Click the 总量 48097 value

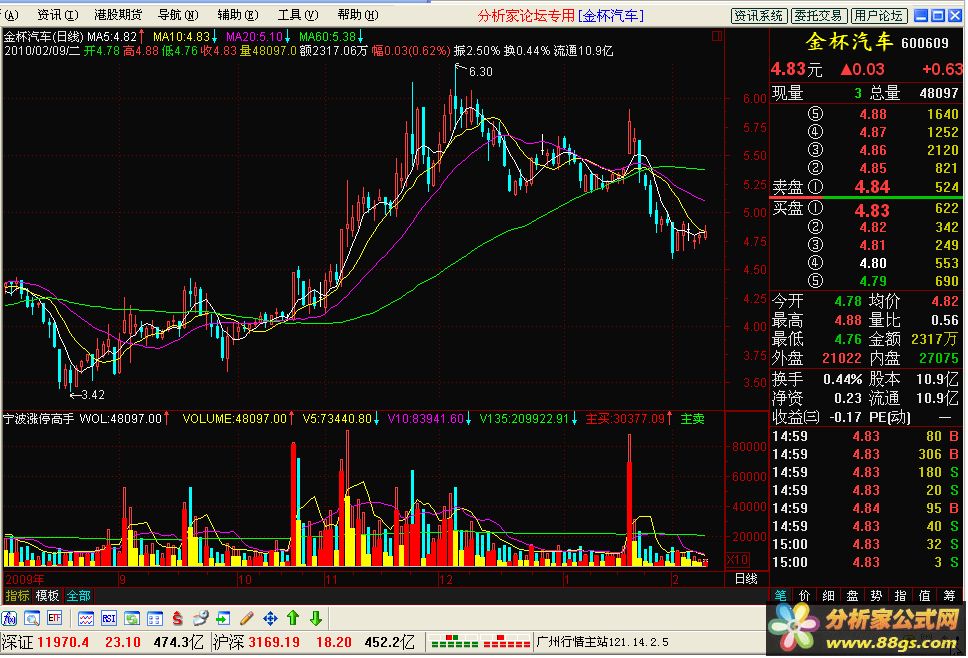pyautogui.click(x=938, y=93)
